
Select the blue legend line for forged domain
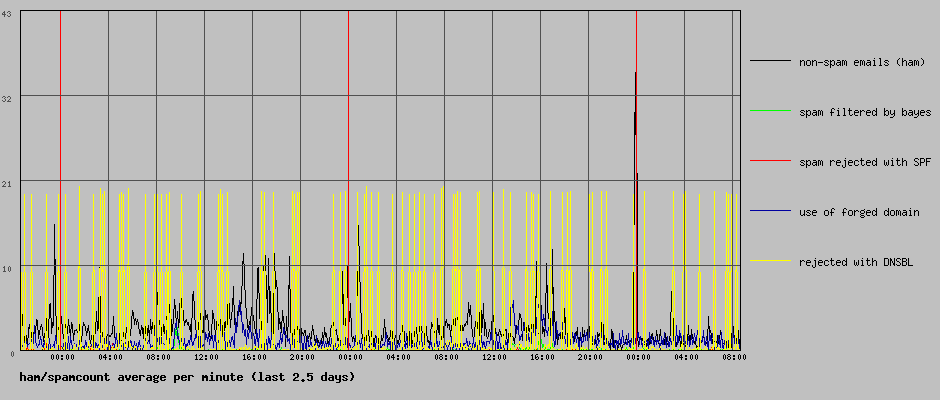[770, 210]
